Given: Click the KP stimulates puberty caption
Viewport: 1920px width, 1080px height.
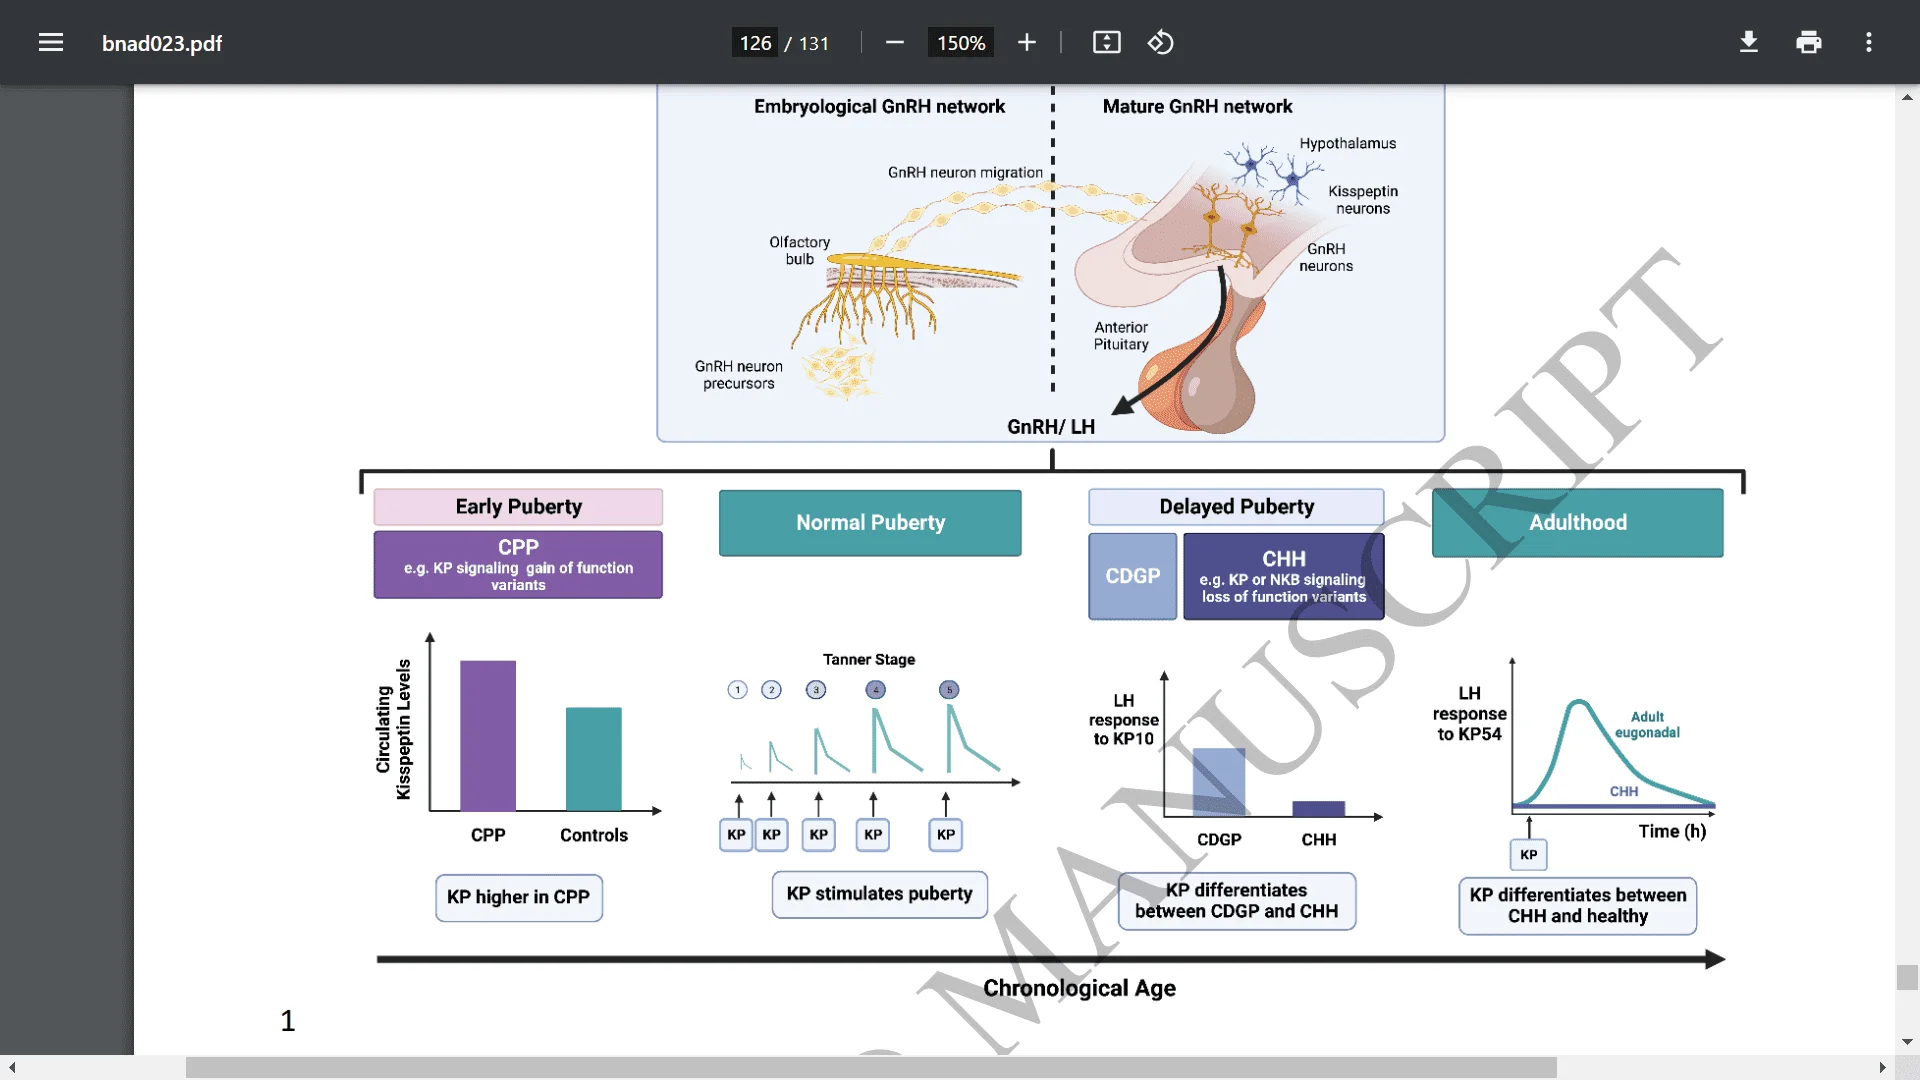Looking at the screenshot, I should pos(879,894).
